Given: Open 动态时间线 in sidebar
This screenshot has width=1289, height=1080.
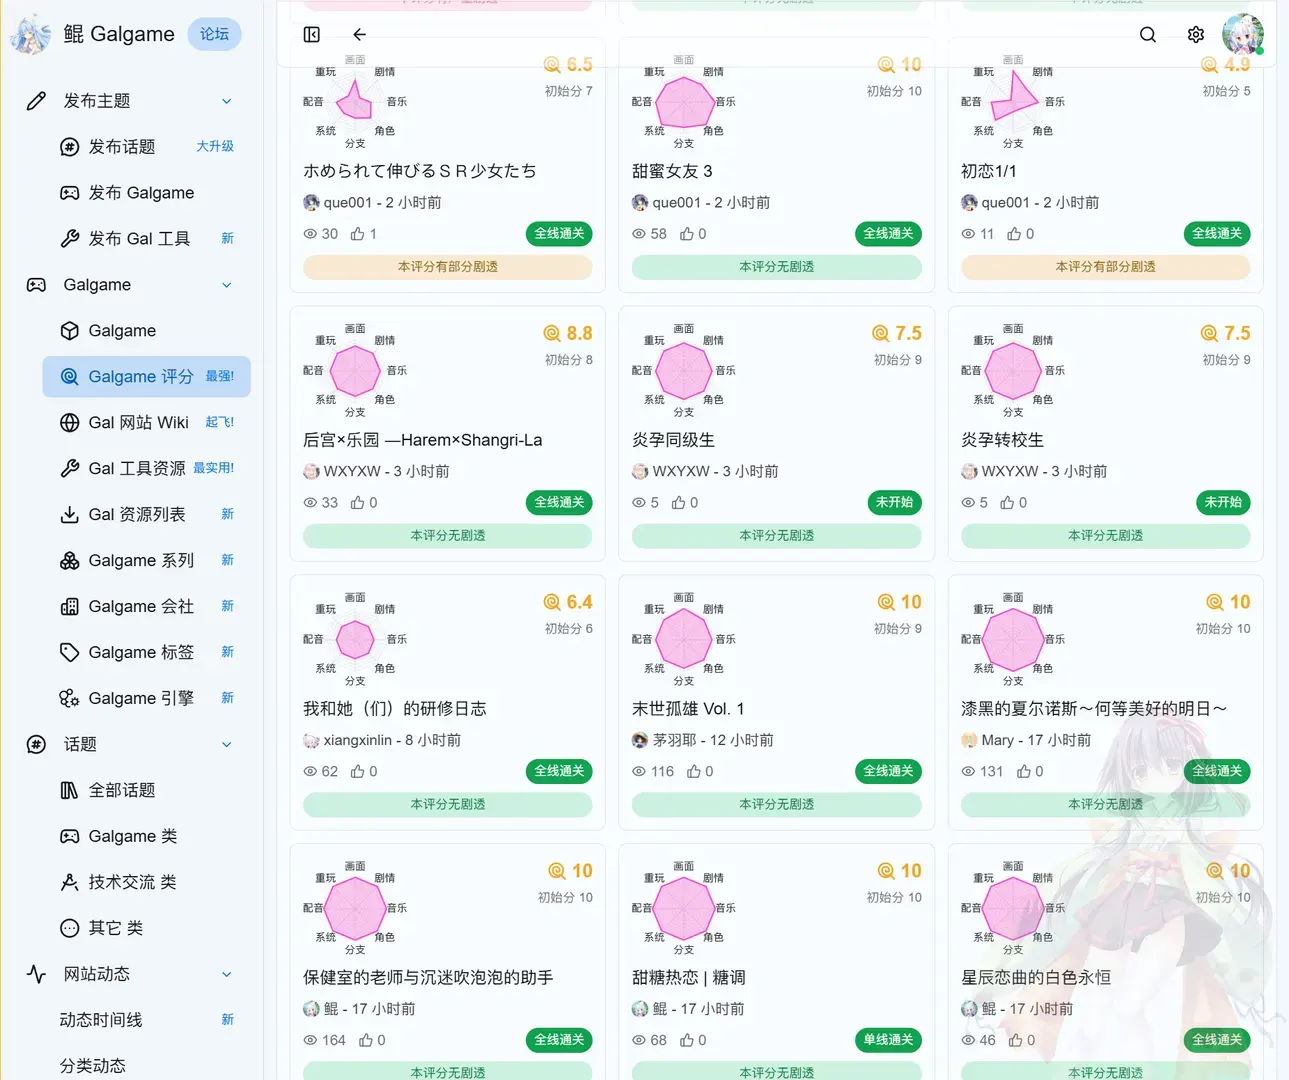Looking at the screenshot, I should tap(147, 1021).
